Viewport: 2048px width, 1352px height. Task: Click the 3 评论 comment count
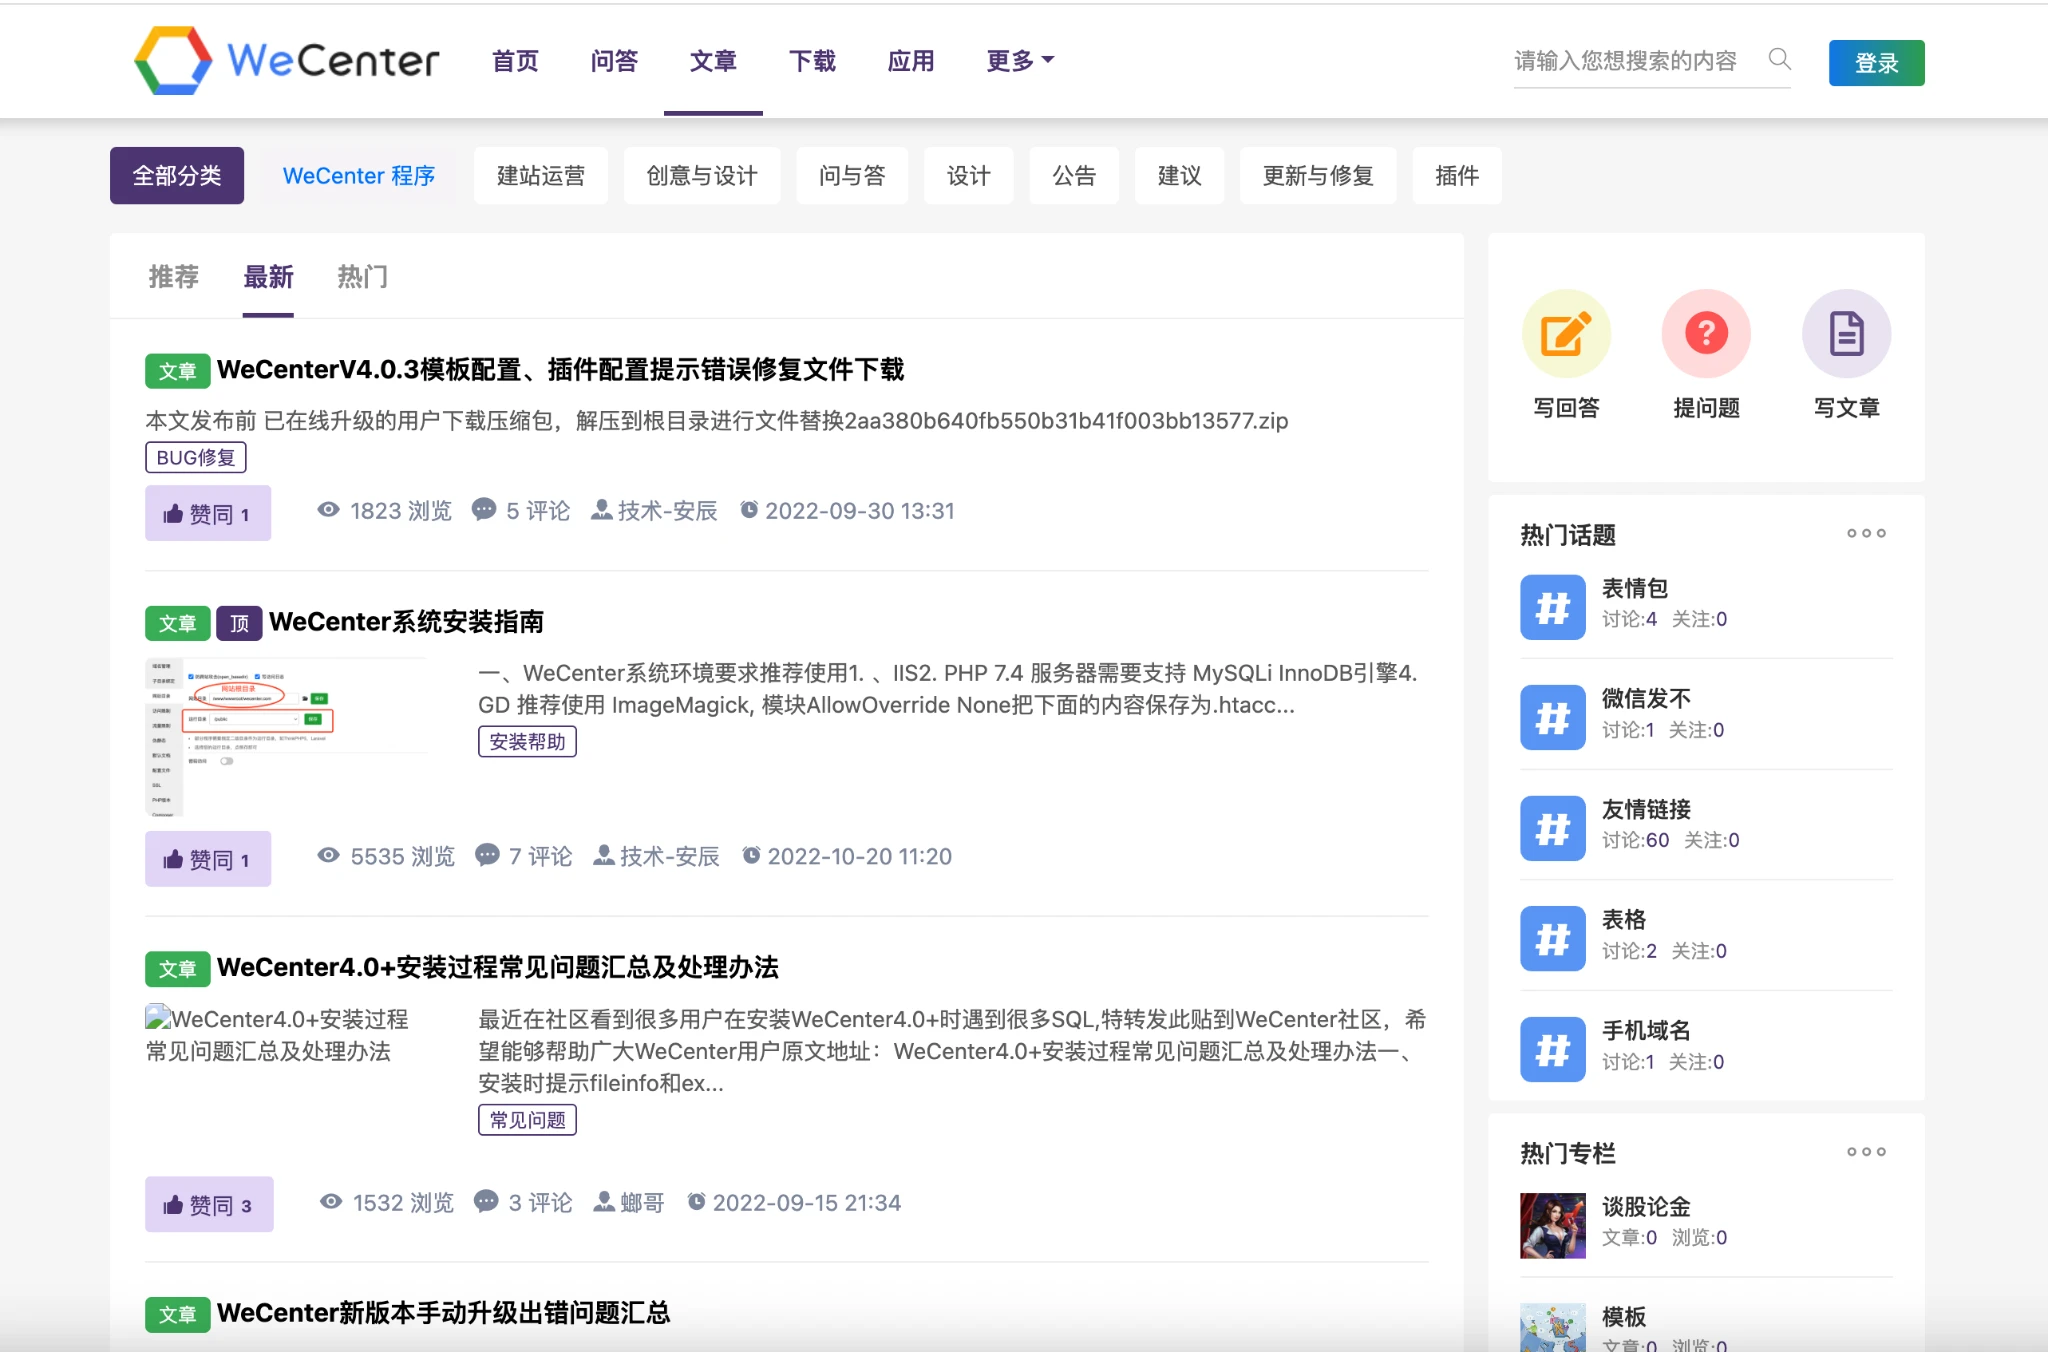(523, 1202)
